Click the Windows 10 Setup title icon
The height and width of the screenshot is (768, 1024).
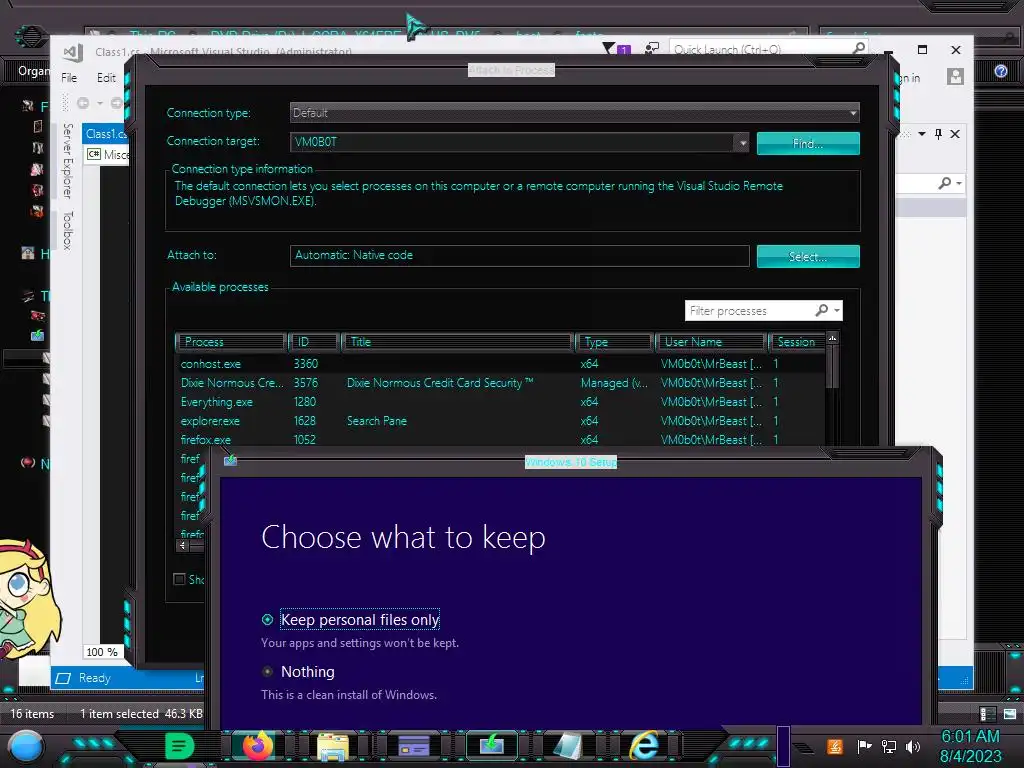231,461
